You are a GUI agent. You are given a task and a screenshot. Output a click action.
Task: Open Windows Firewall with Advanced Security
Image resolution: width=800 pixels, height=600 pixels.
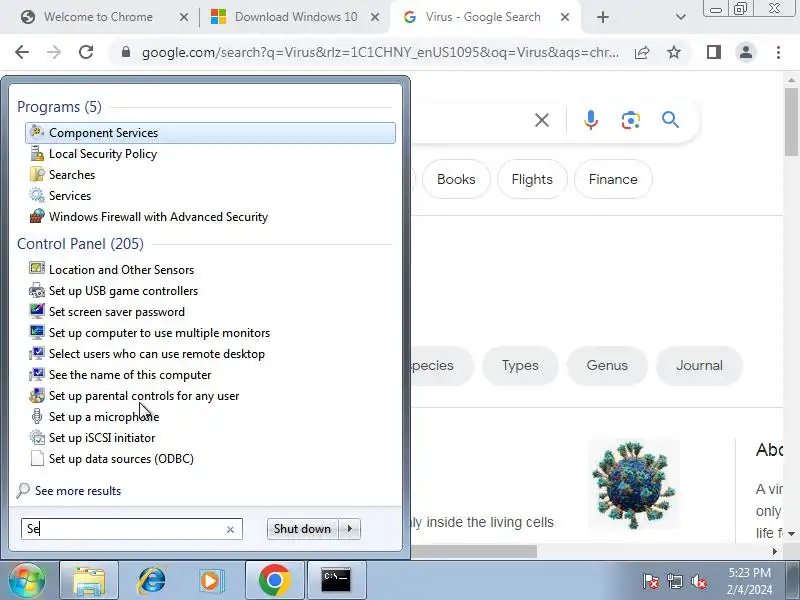pyautogui.click(x=158, y=217)
